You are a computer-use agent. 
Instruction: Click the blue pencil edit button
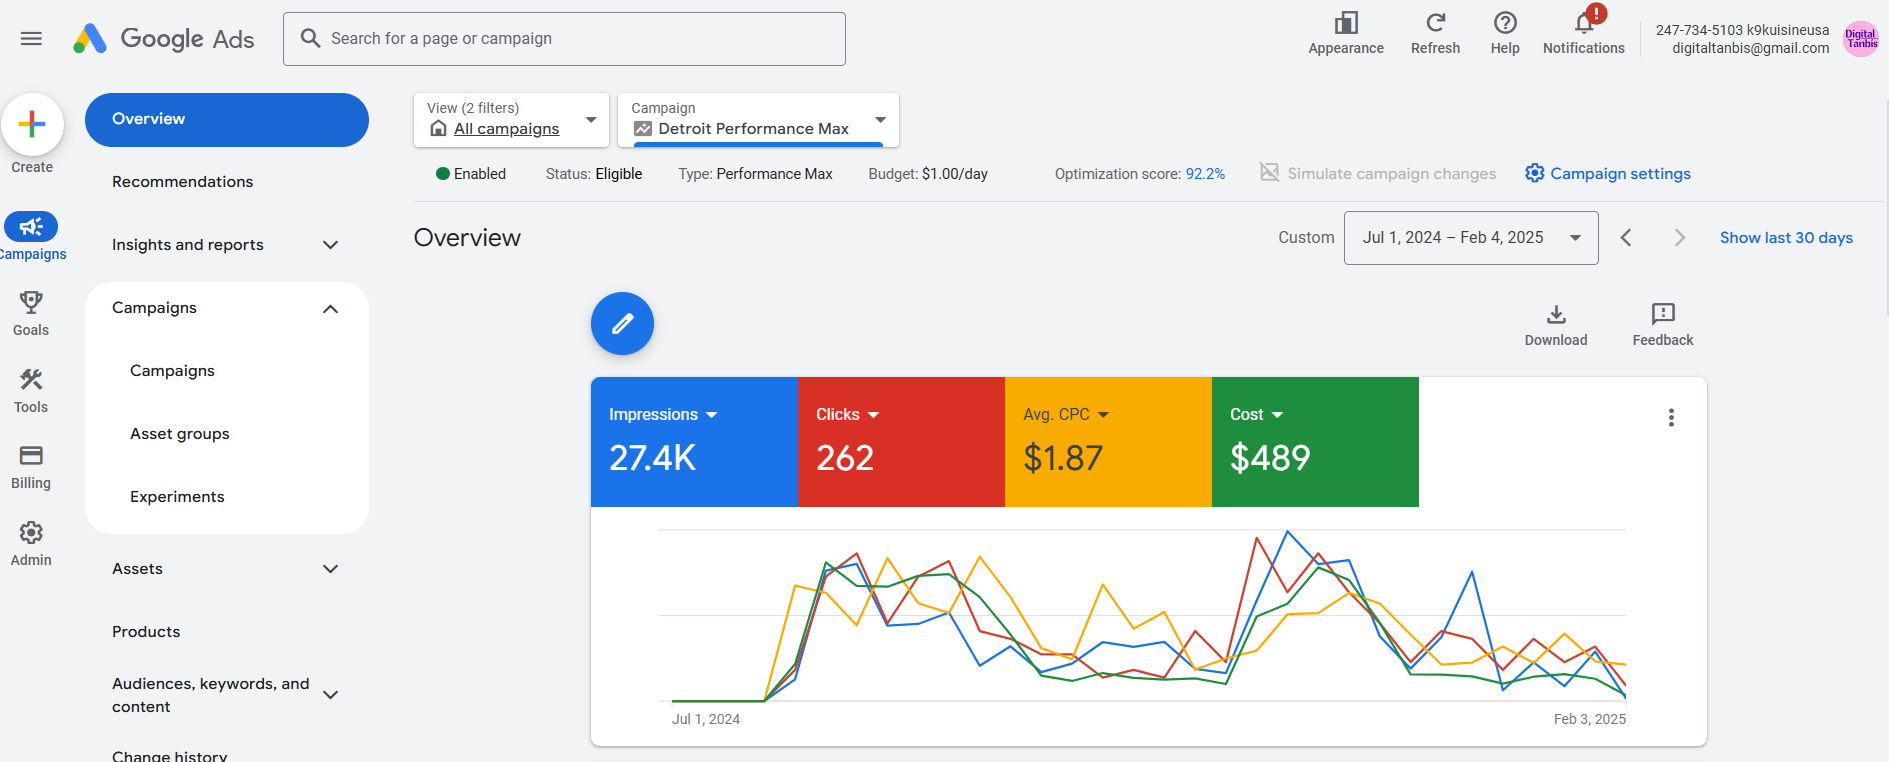tap(622, 324)
